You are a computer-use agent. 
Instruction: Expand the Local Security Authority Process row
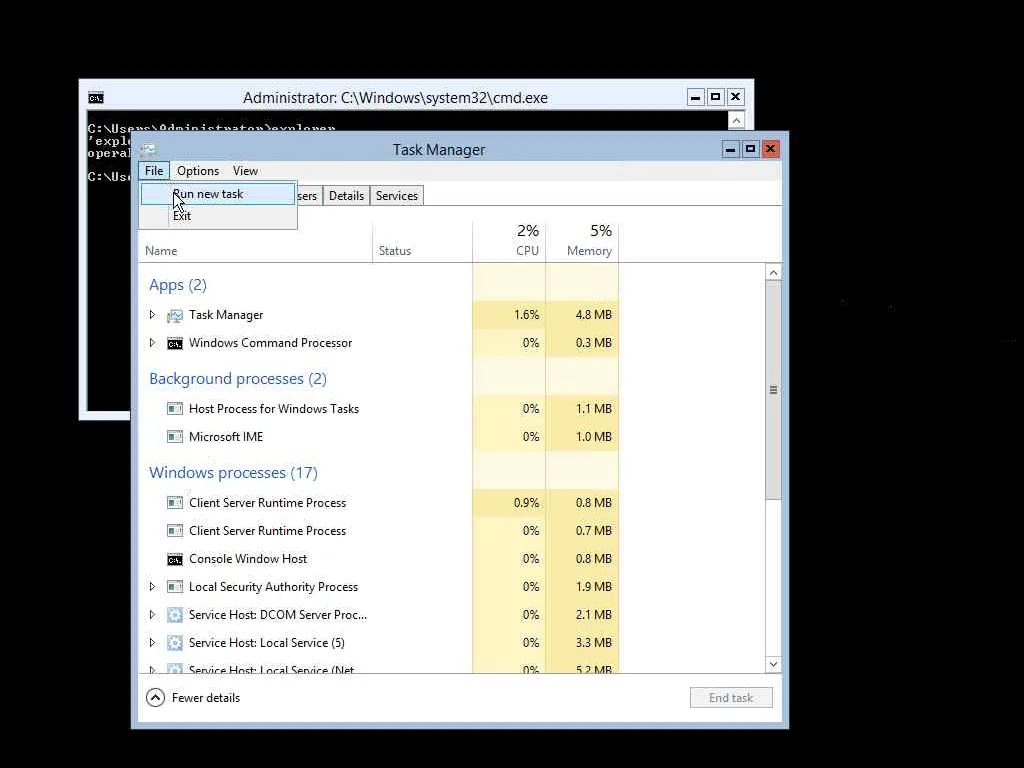tap(152, 586)
